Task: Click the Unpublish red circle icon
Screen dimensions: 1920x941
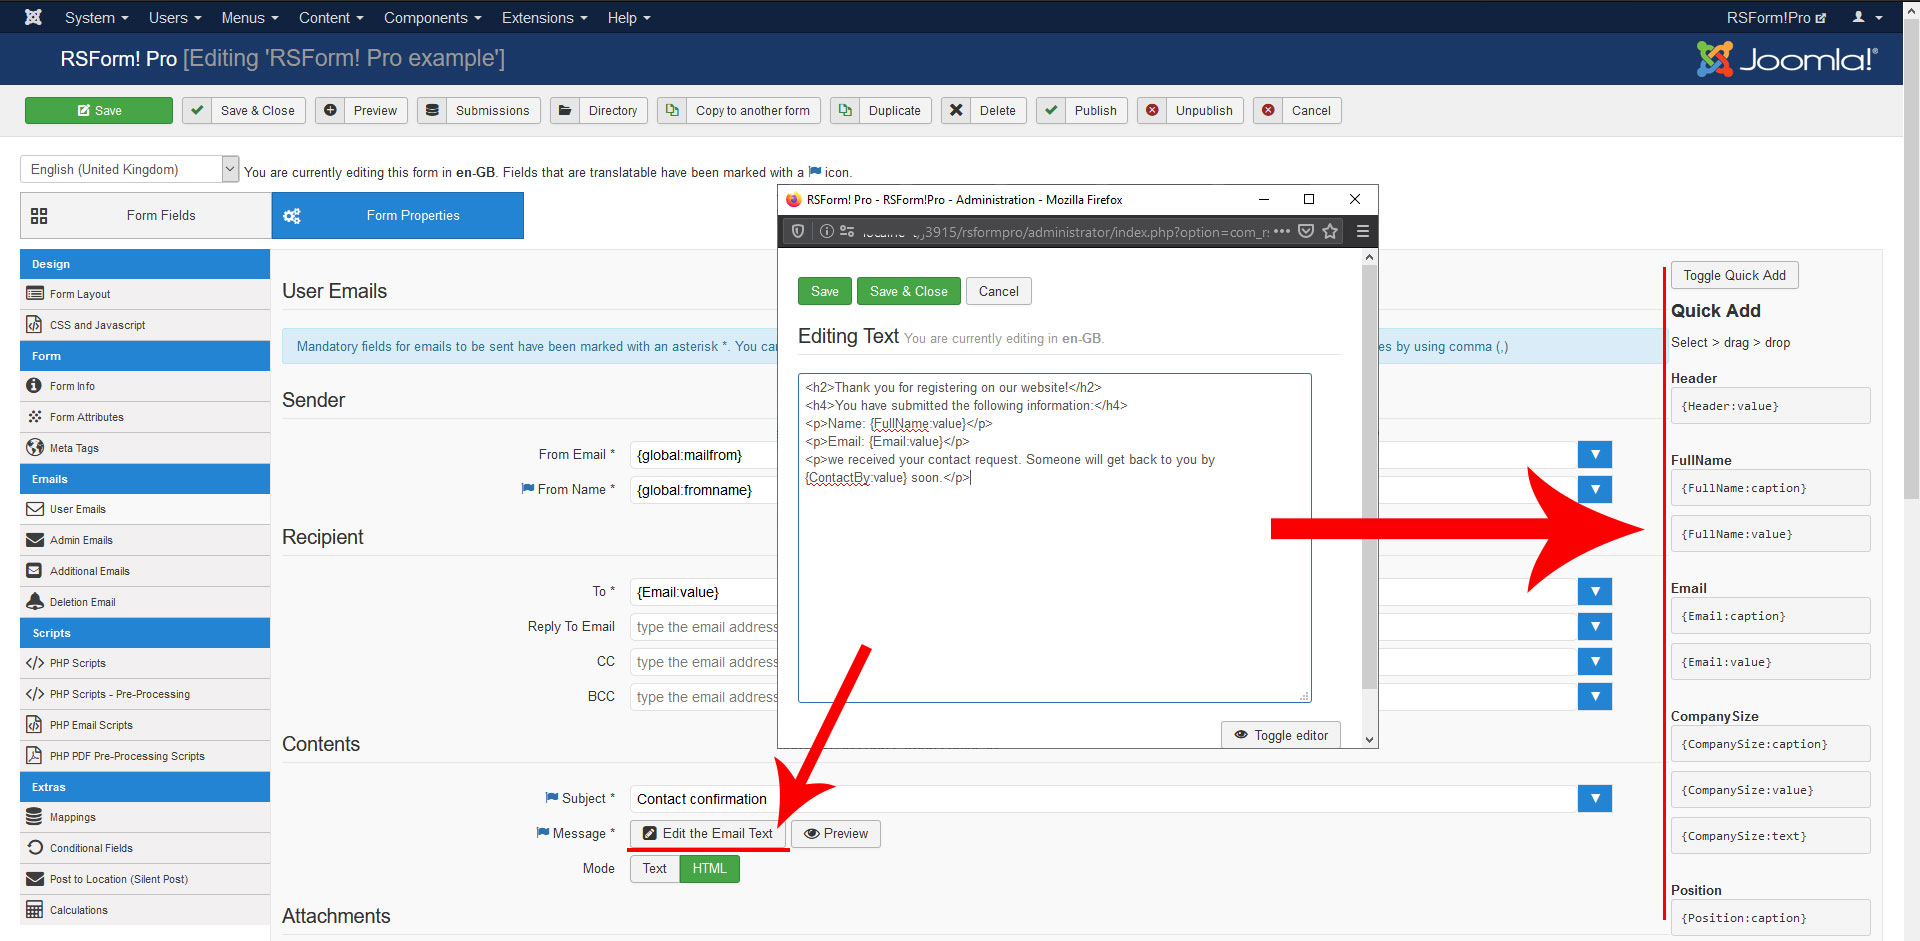Action: point(1152,110)
